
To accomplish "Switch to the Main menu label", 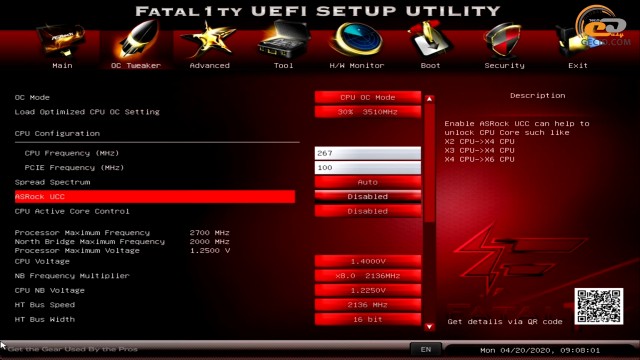I will pos(62,65).
